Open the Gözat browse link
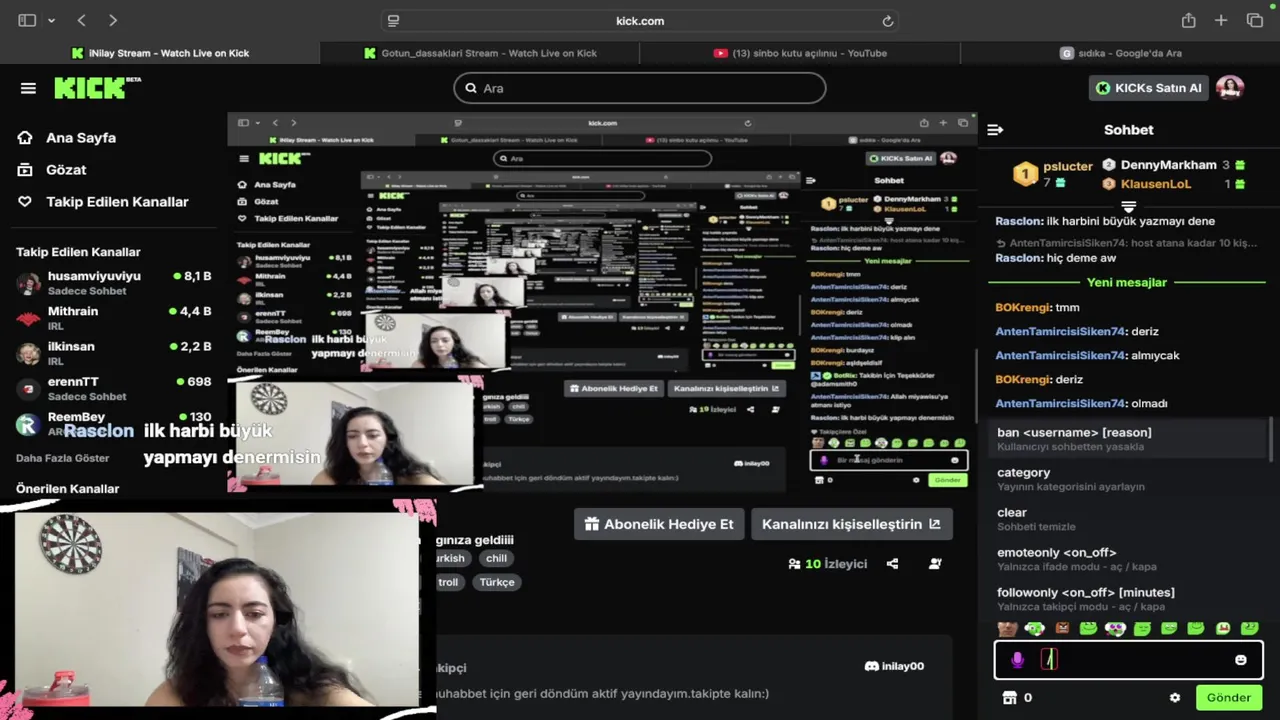 pyautogui.click(x=52, y=170)
